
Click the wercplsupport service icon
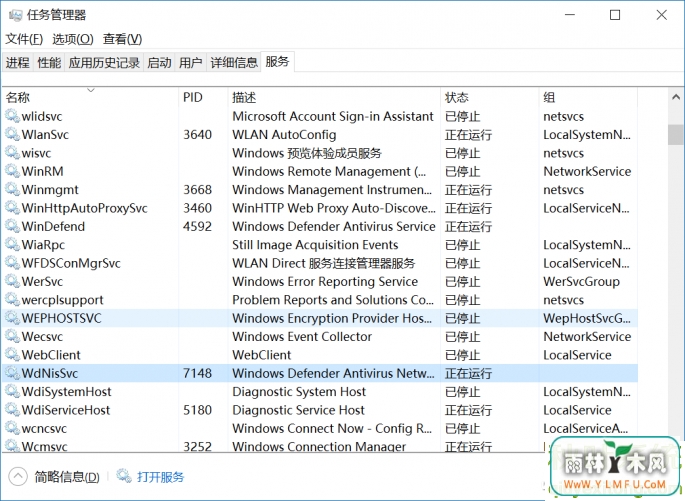[x=12, y=300]
